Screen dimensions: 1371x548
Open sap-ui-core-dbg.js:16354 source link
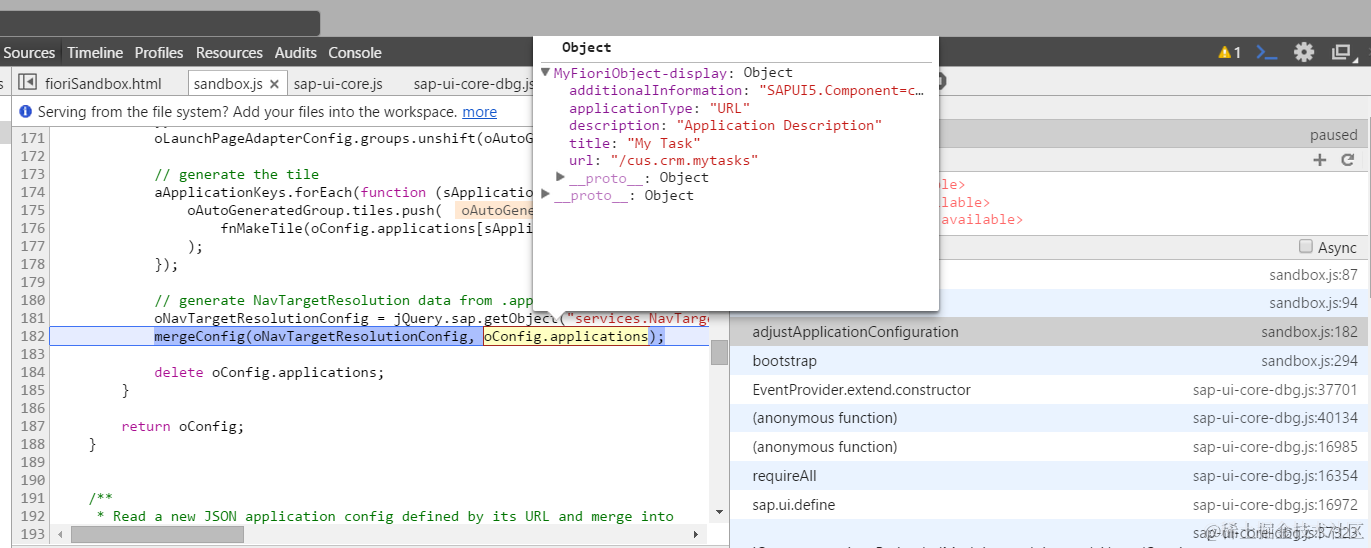(x=1275, y=476)
